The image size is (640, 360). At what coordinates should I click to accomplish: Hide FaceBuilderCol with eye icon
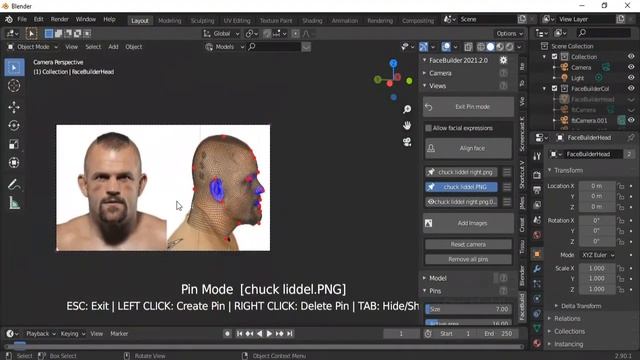631,88
